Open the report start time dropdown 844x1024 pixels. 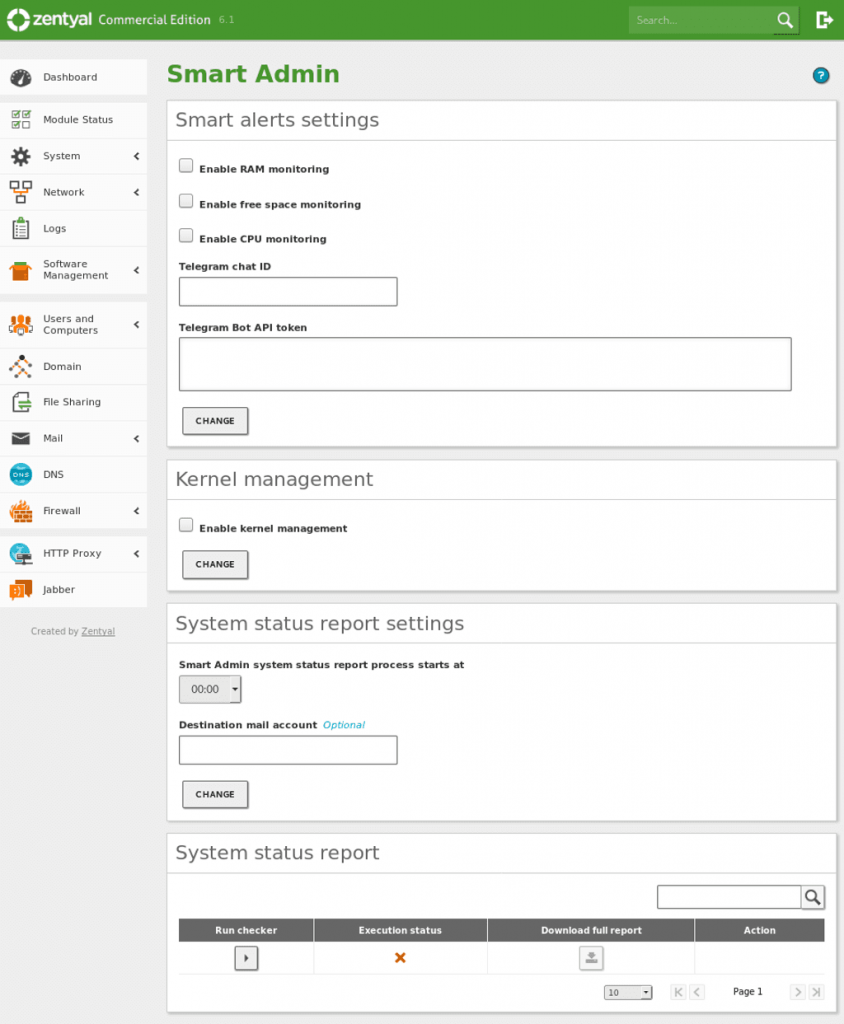pyautogui.click(x=210, y=689)
